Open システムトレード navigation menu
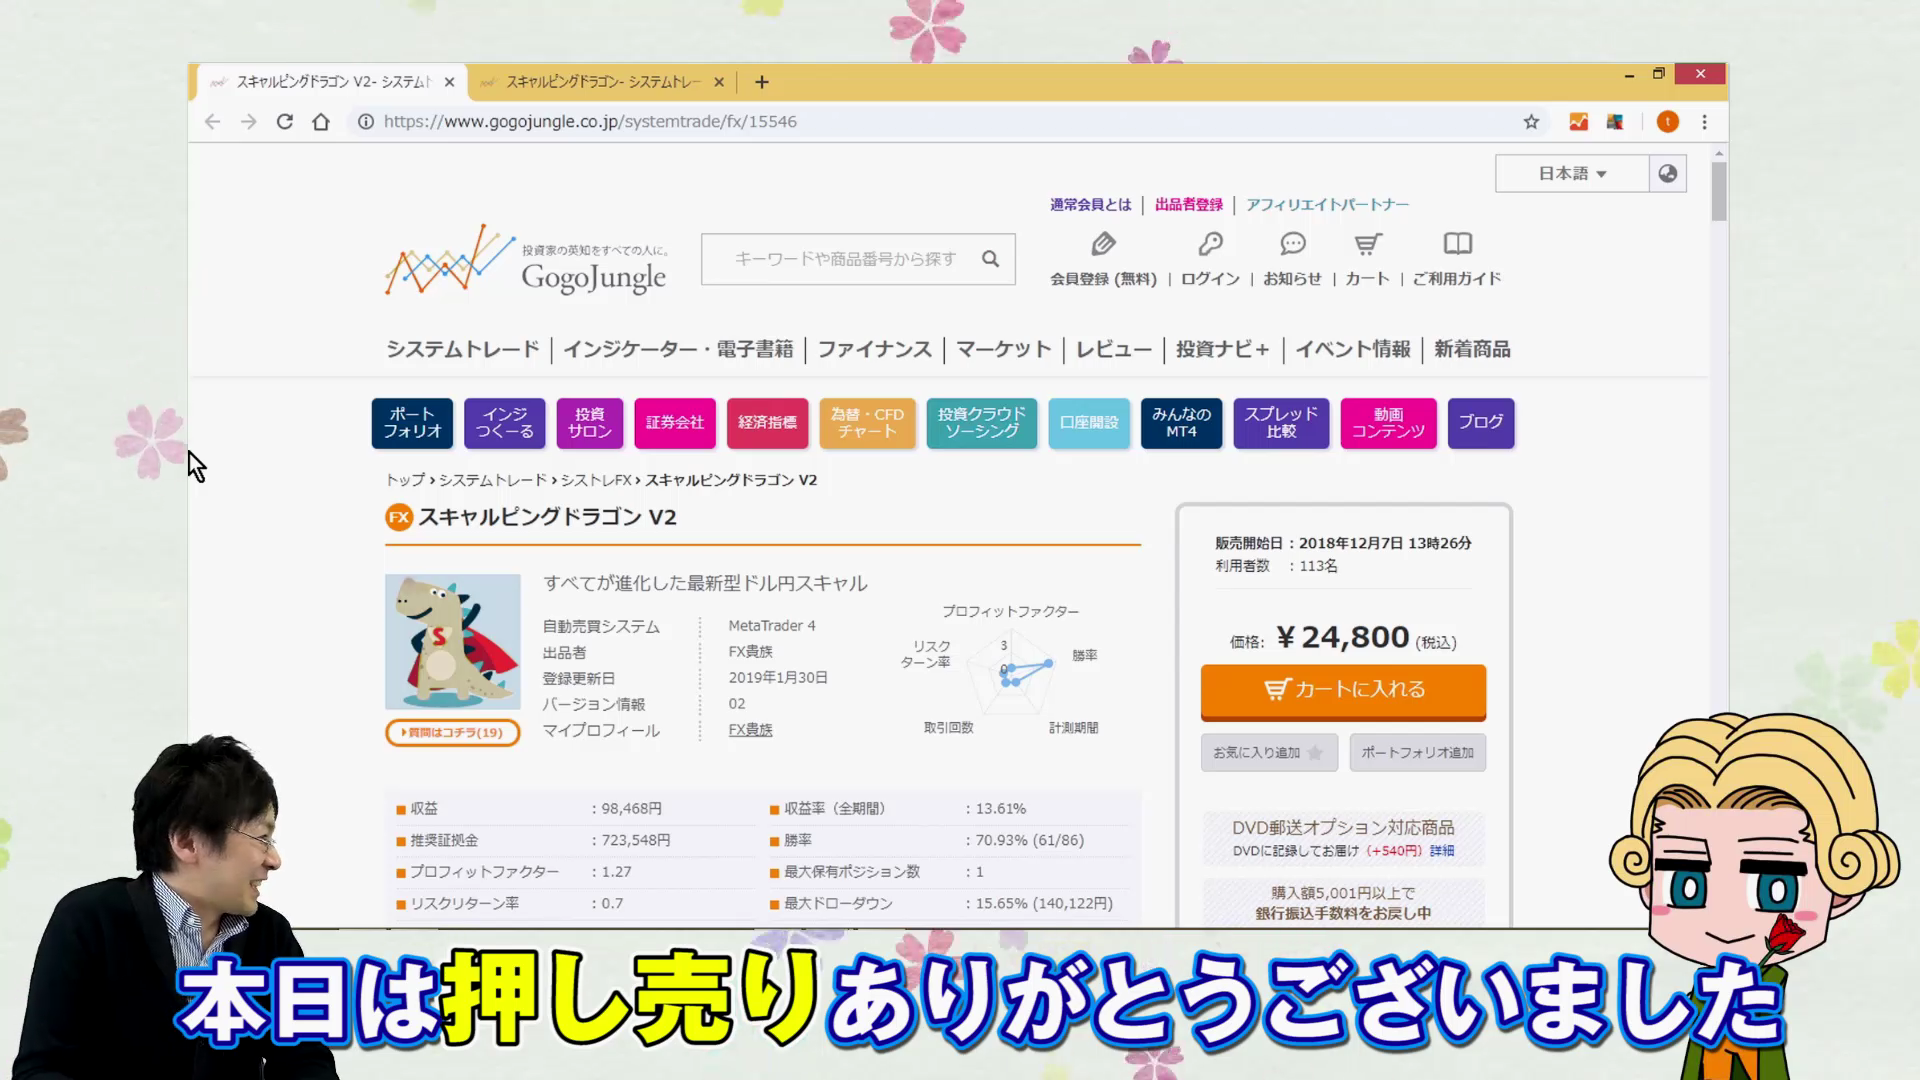This screenshot has height=1080, width=1920. pyautogui.click(x=462, y=349)
